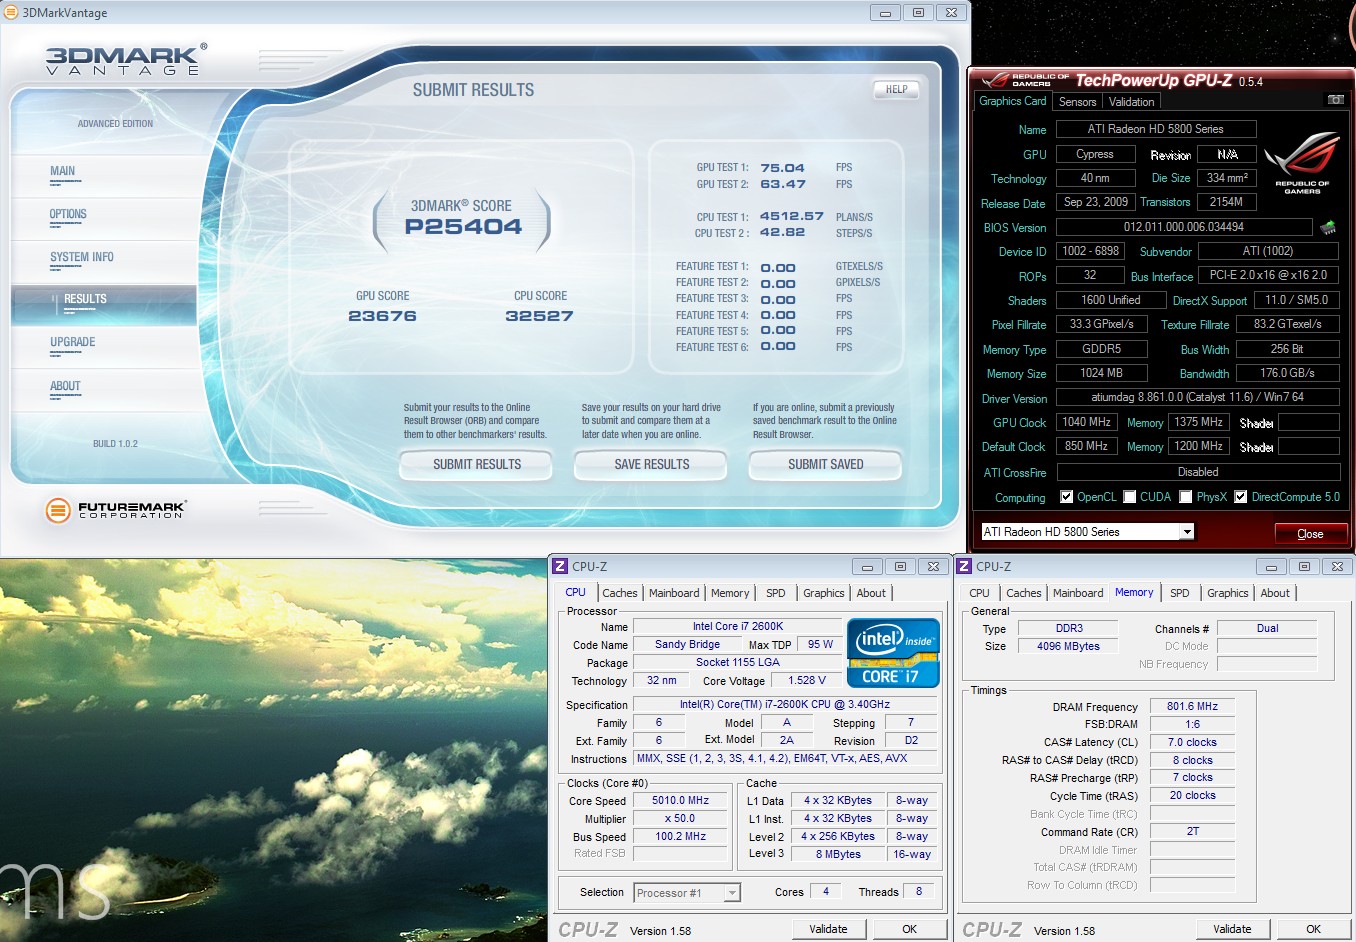1356x942 pixels.
Task: Click the CPU score value 32527
Action: 539,316
